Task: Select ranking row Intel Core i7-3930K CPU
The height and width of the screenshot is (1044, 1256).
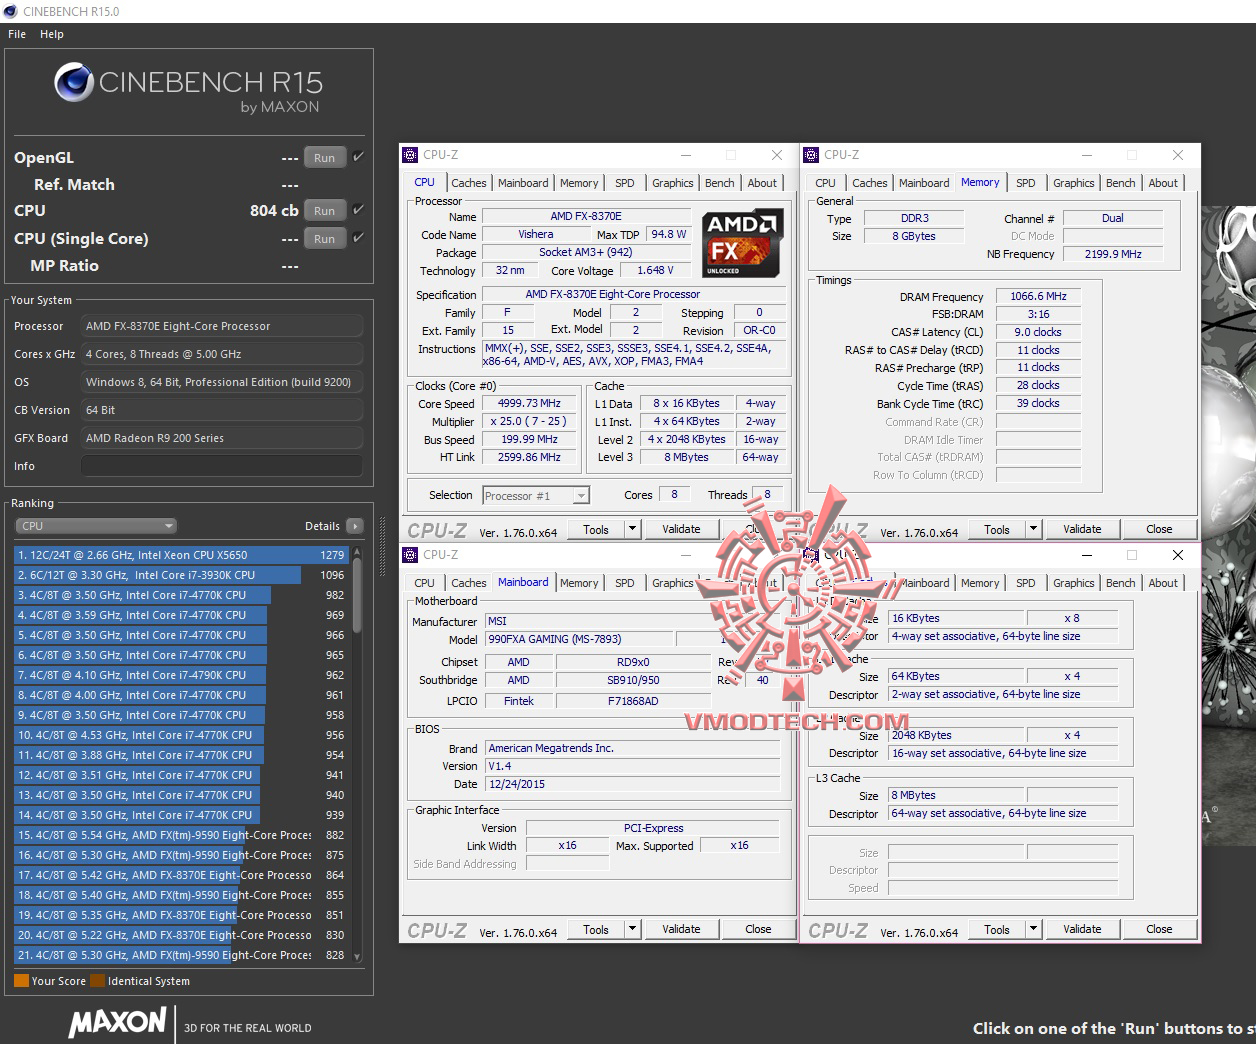Action: 181,575
